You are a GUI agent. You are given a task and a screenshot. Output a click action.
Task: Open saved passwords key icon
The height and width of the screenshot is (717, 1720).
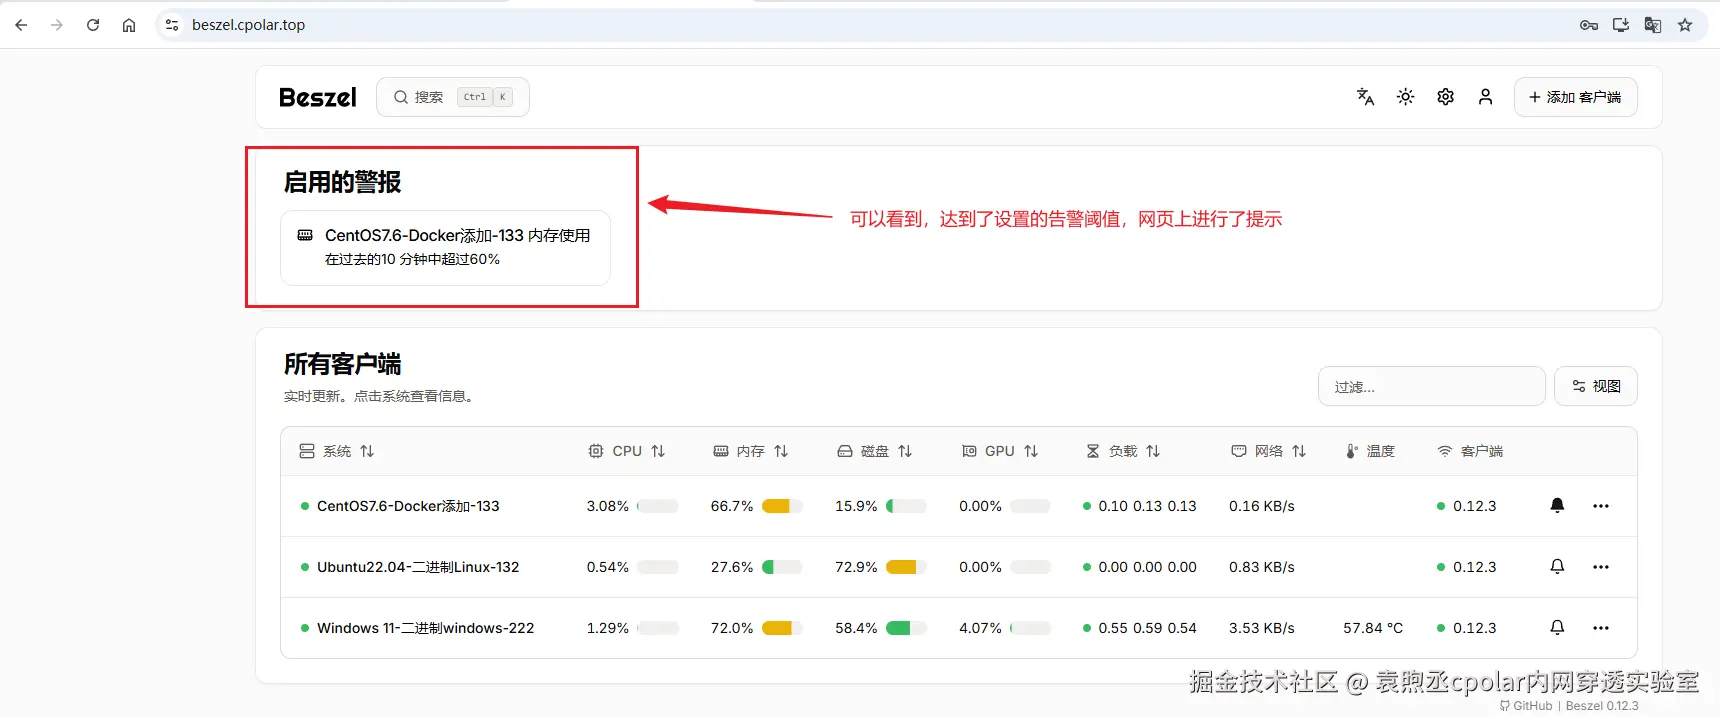(1589, 25)
